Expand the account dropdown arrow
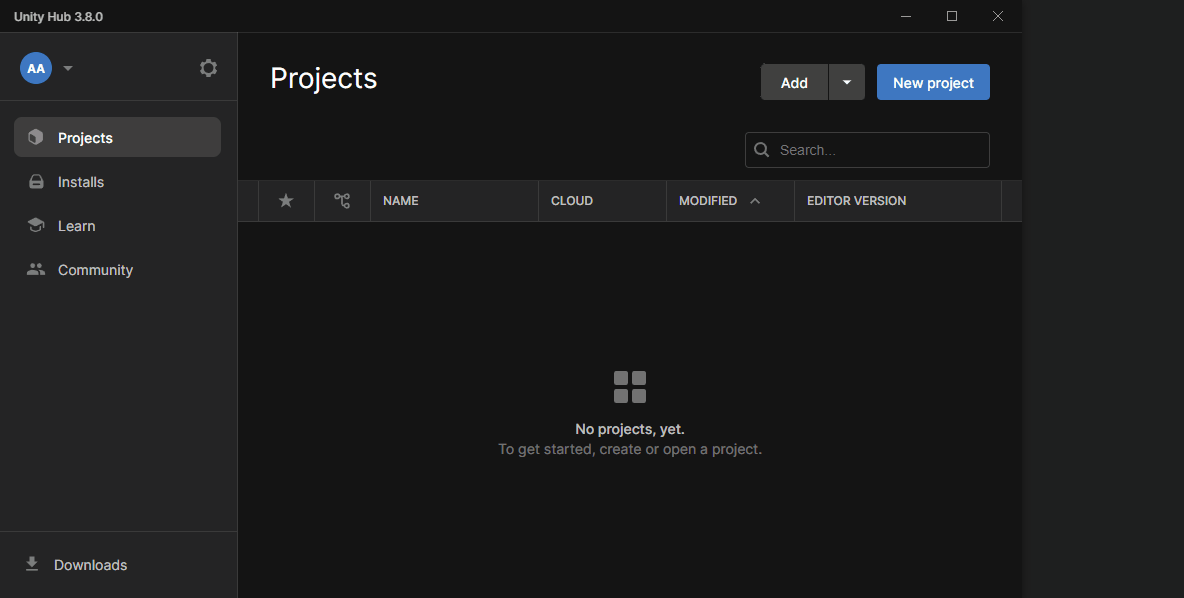This screenshot has height=598, width=1184. pyautogui.click(x=68, y=68)
